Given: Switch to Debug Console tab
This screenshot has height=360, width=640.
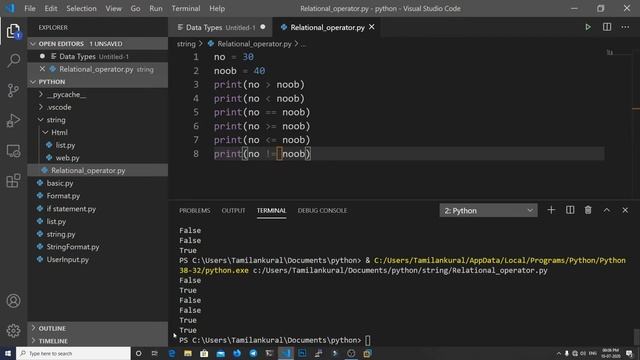Looking at the screenshot, I should pyautogui.click(x=322, y=211).
